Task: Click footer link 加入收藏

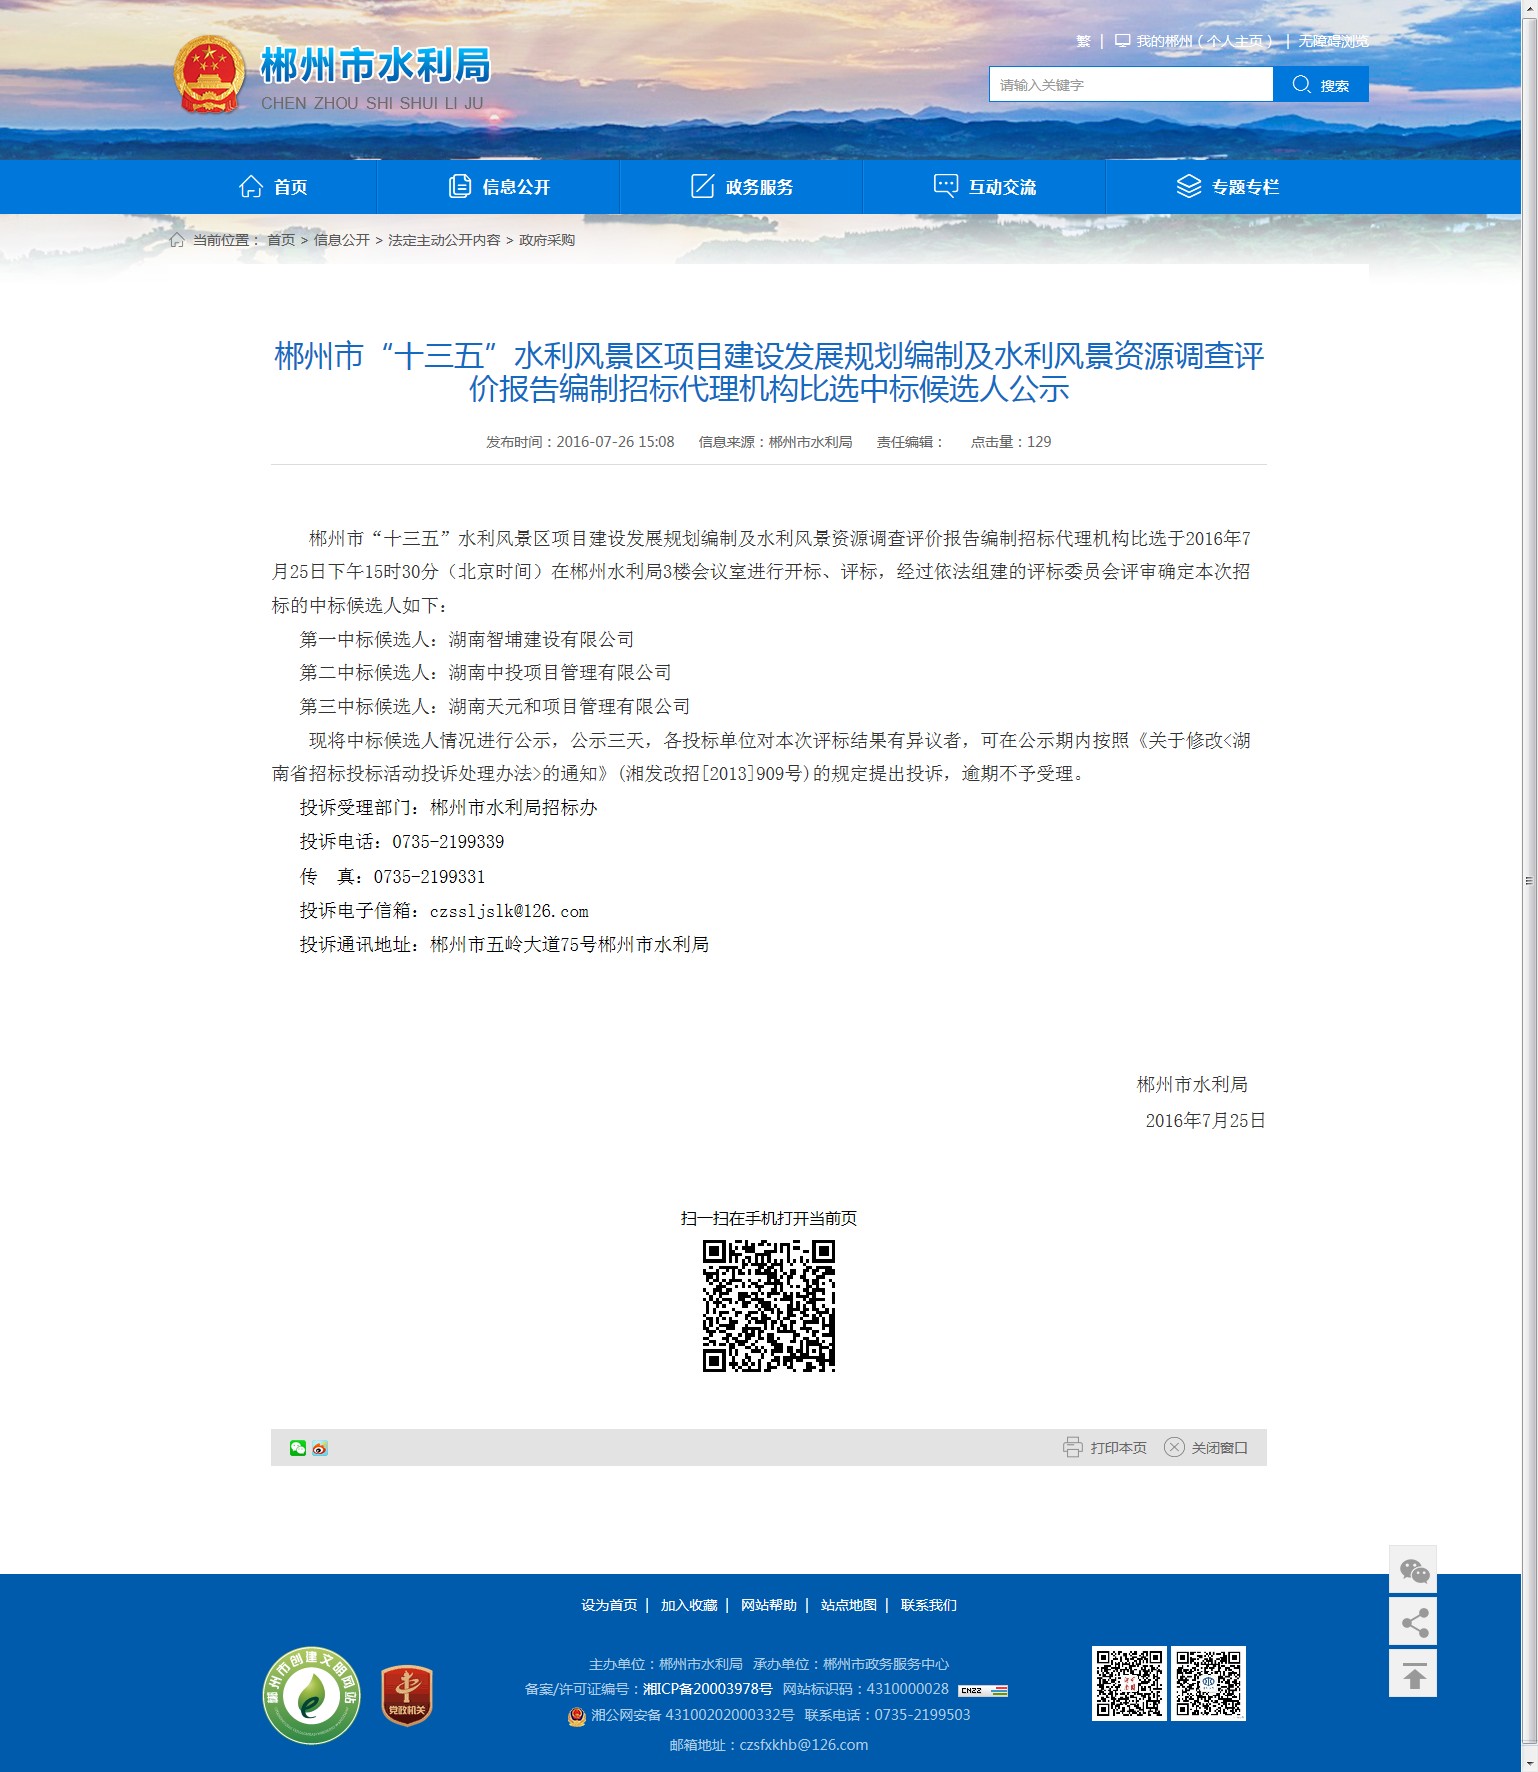Action: click(689, 1605)
